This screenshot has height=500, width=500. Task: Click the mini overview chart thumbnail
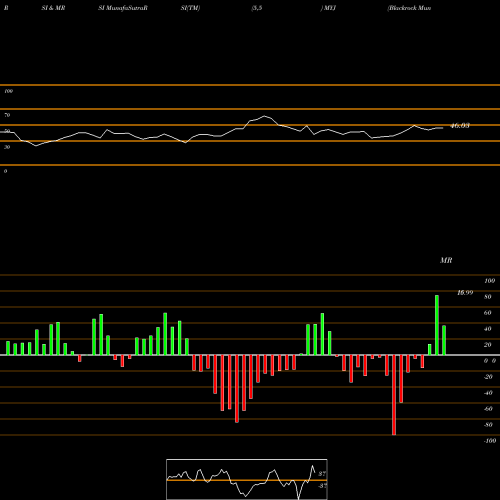[x=247, y=479]
